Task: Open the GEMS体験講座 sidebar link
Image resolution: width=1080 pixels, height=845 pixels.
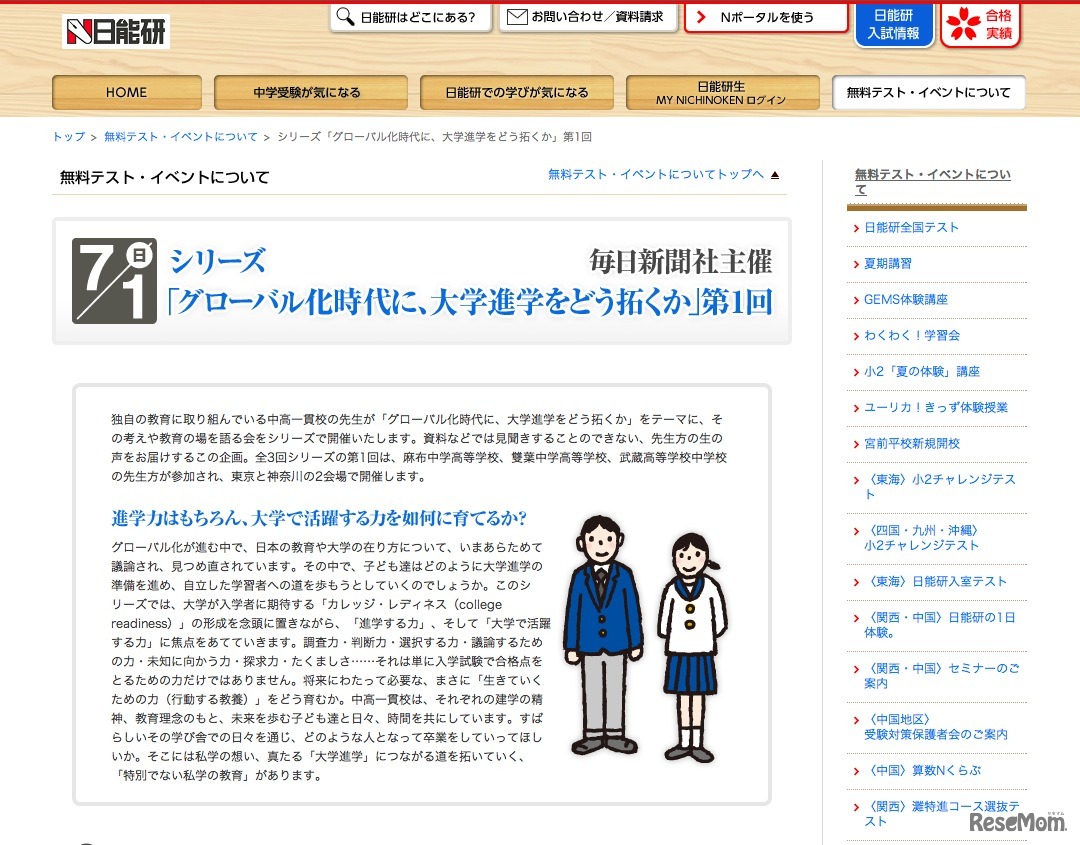Action: (x=907, y=300)
